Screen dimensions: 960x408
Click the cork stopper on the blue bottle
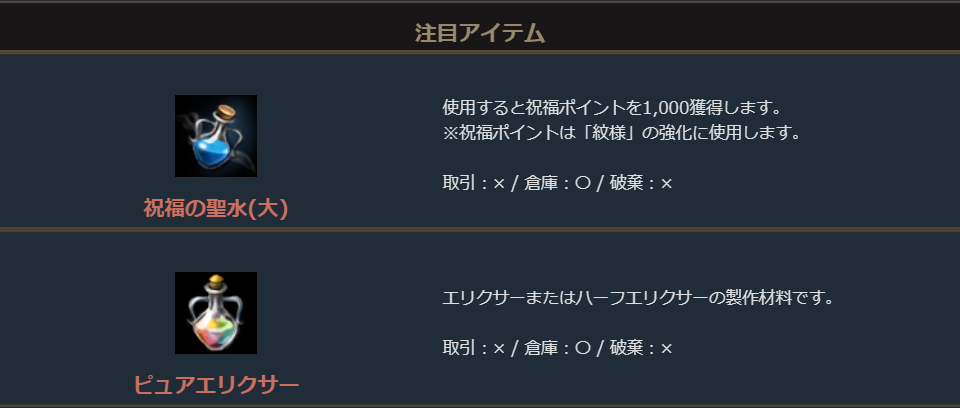(226, 108)
